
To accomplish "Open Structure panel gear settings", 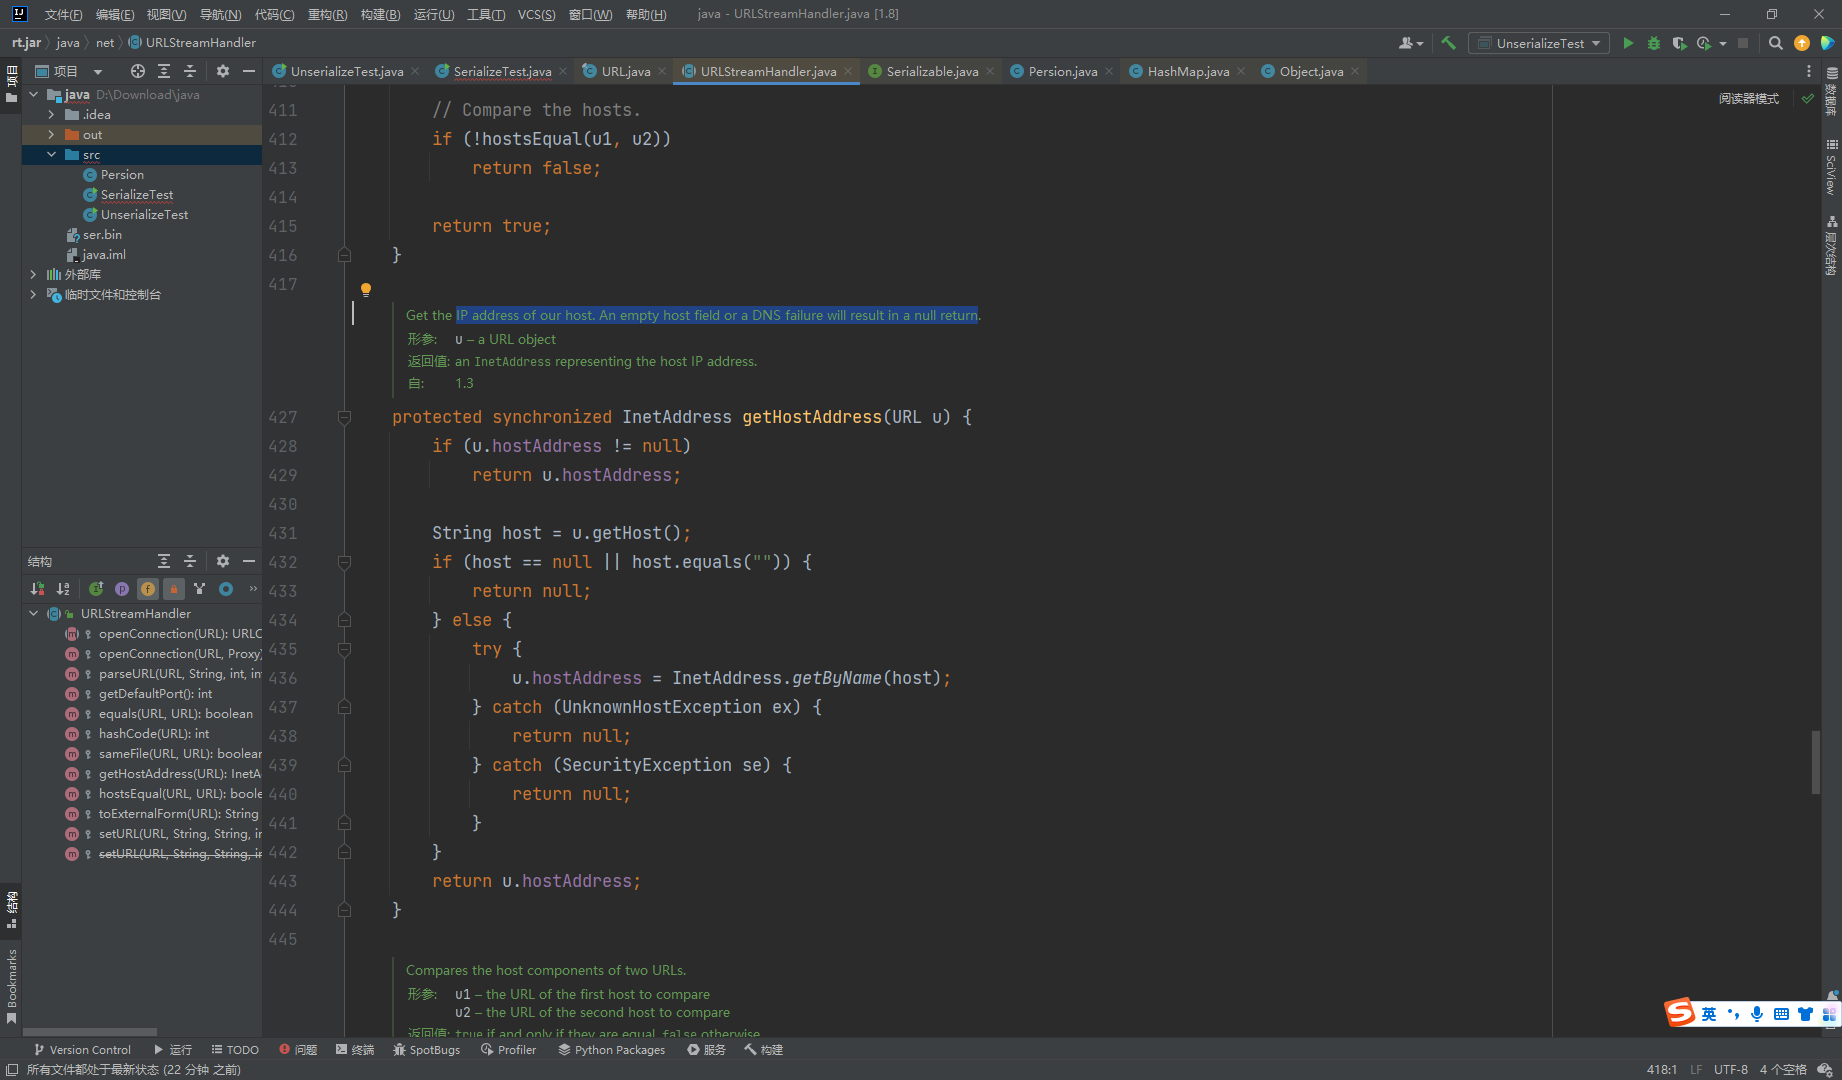I will [223, 561].
